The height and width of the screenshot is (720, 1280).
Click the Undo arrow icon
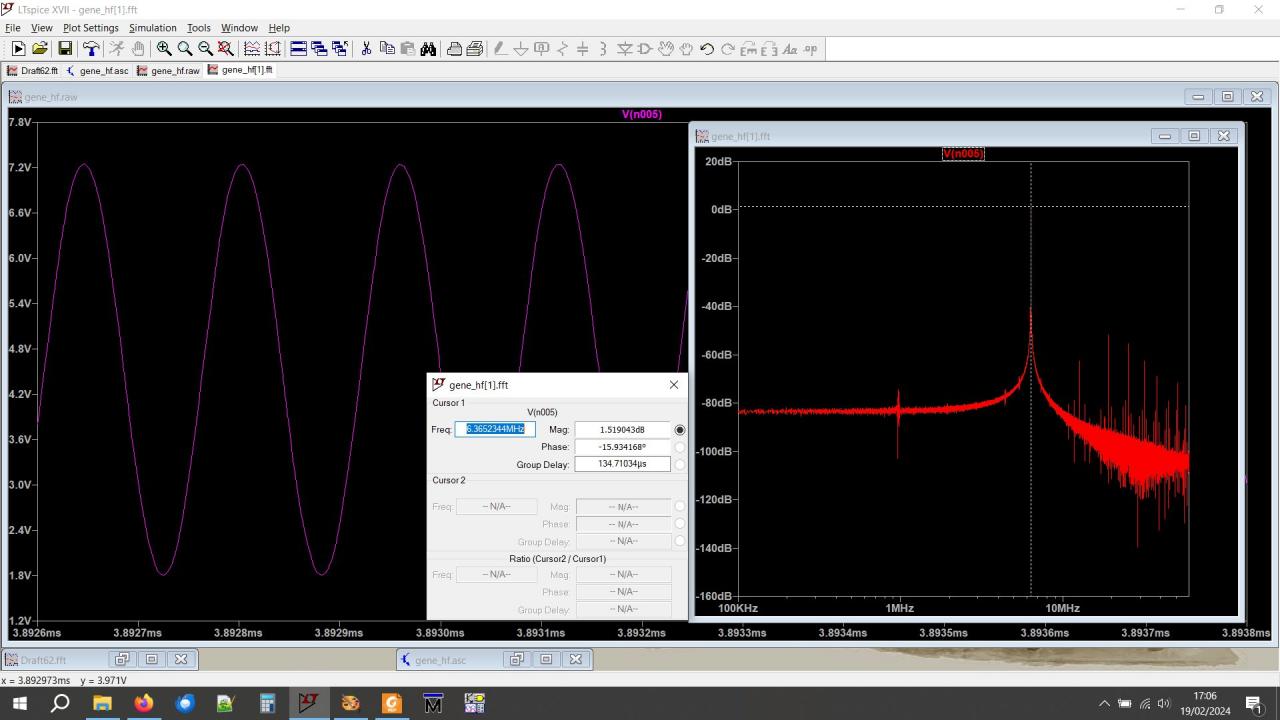pos(707,49)
